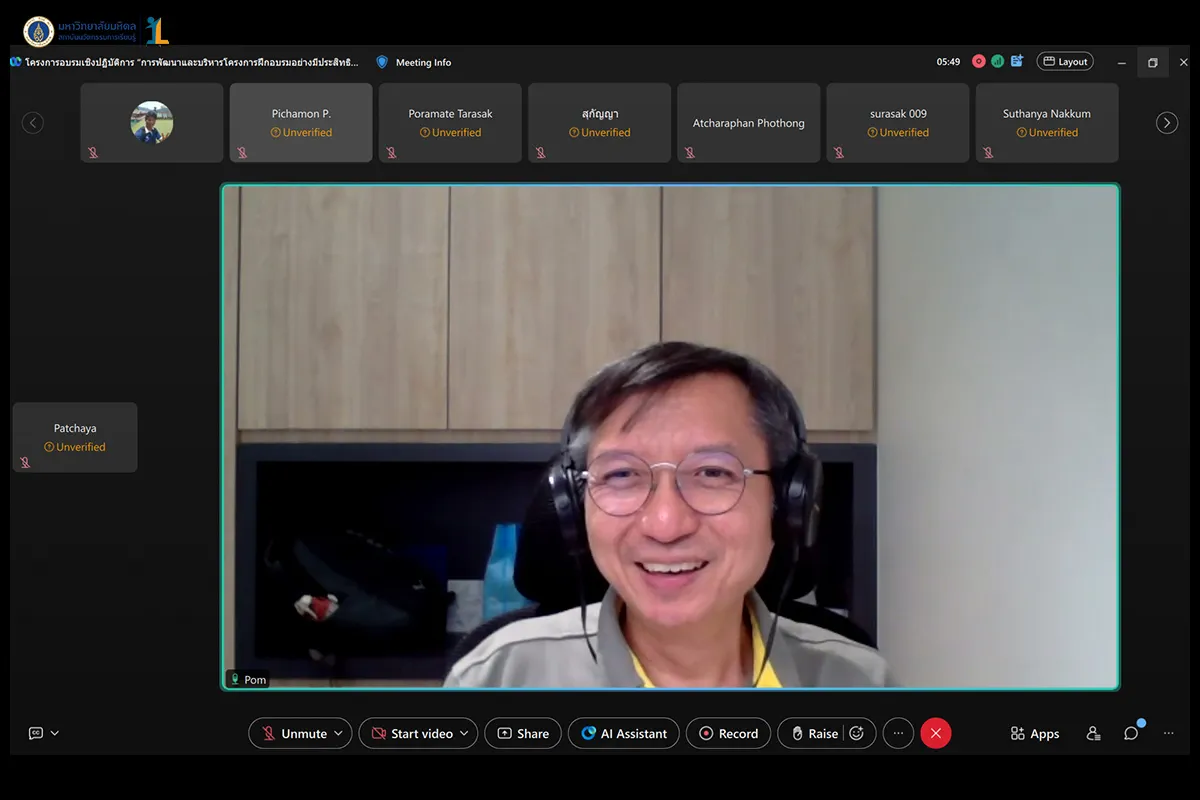The height and width of the screenshot is (800, 1200).
Task: Unmute the microphone
Action: (x=294, y=733)
